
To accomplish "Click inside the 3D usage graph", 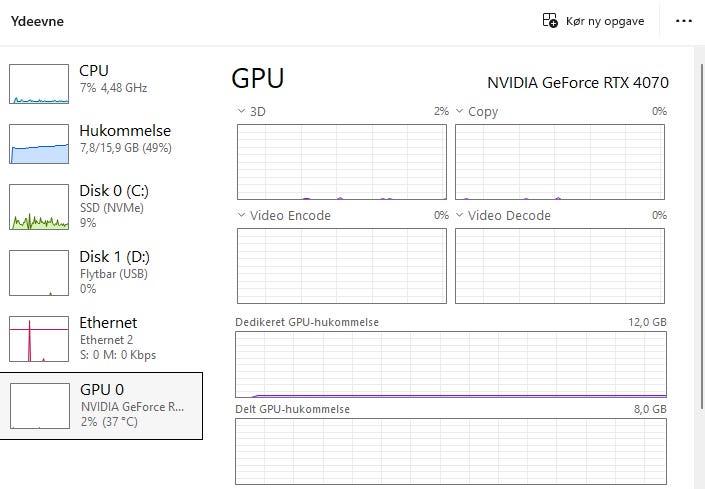I will [342, 162].
